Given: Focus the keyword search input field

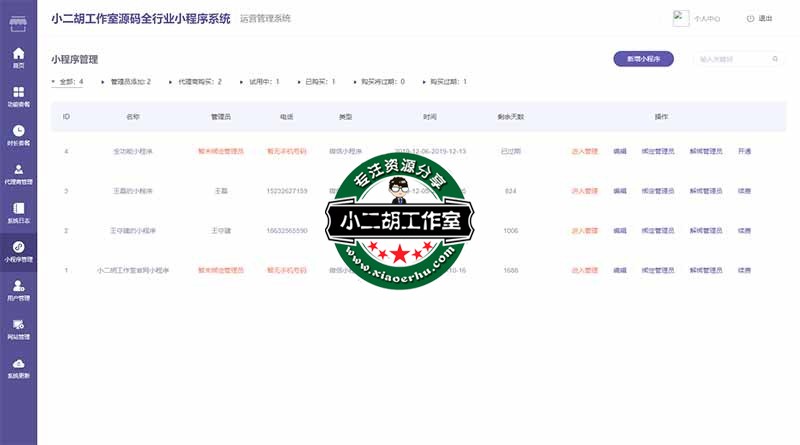Looking at the screenshot, I should (730, 59).
